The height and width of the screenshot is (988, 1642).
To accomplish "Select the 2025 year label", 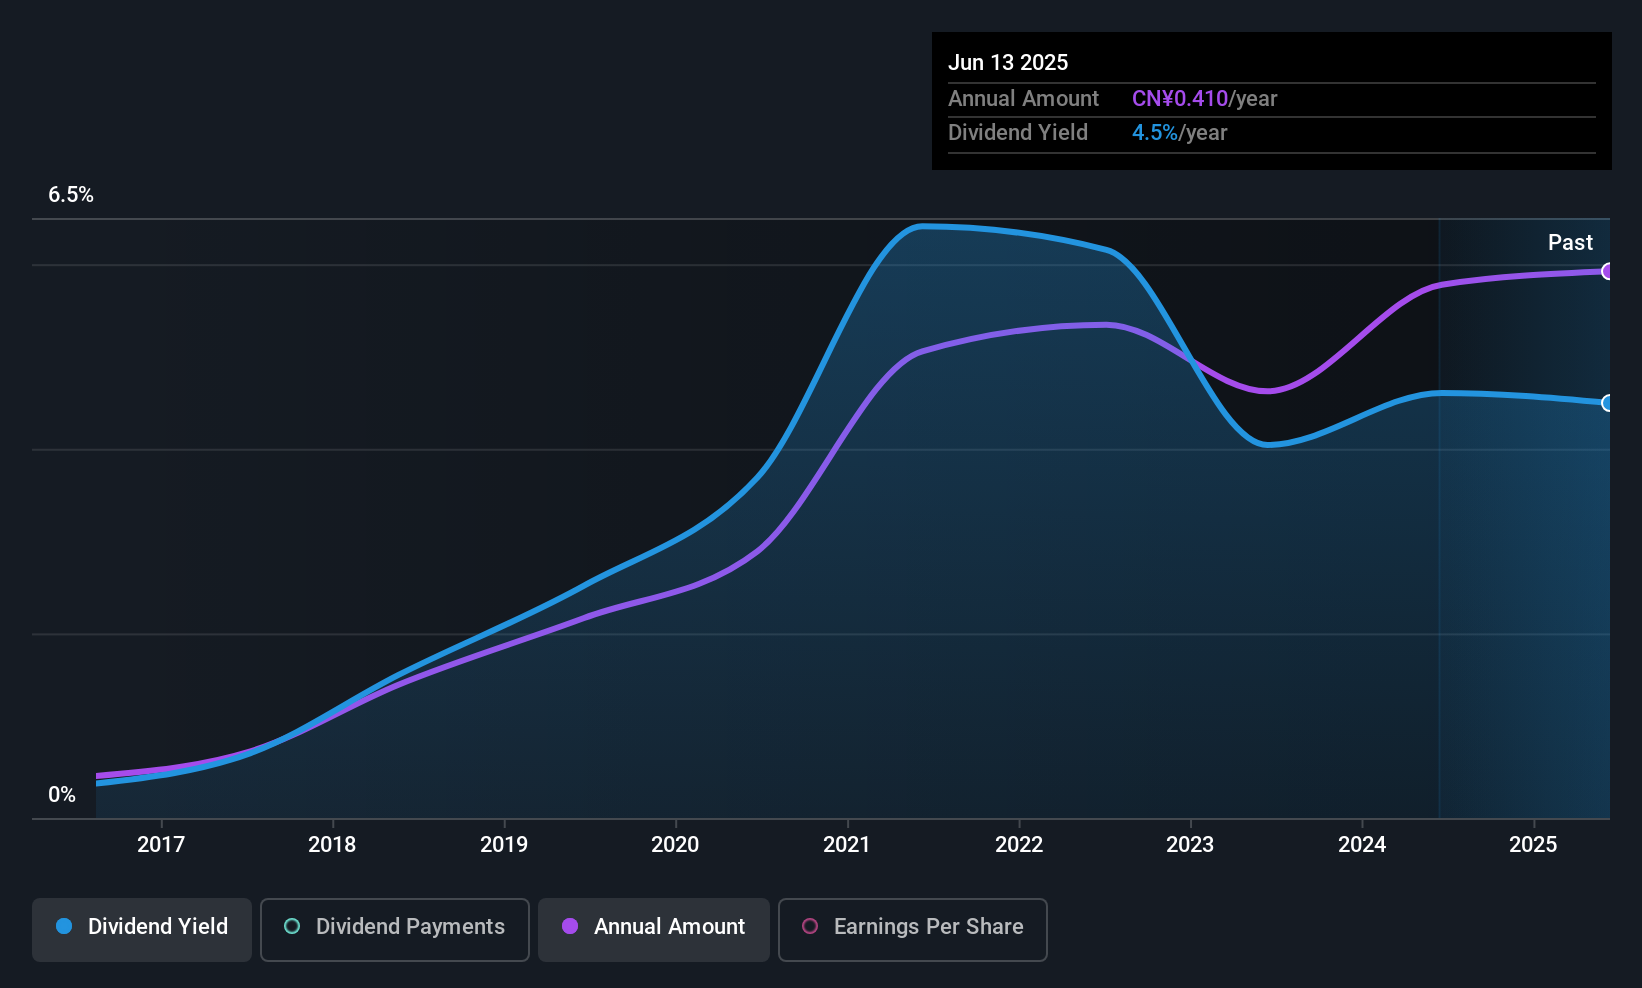I will click(x=1533, y=844).
